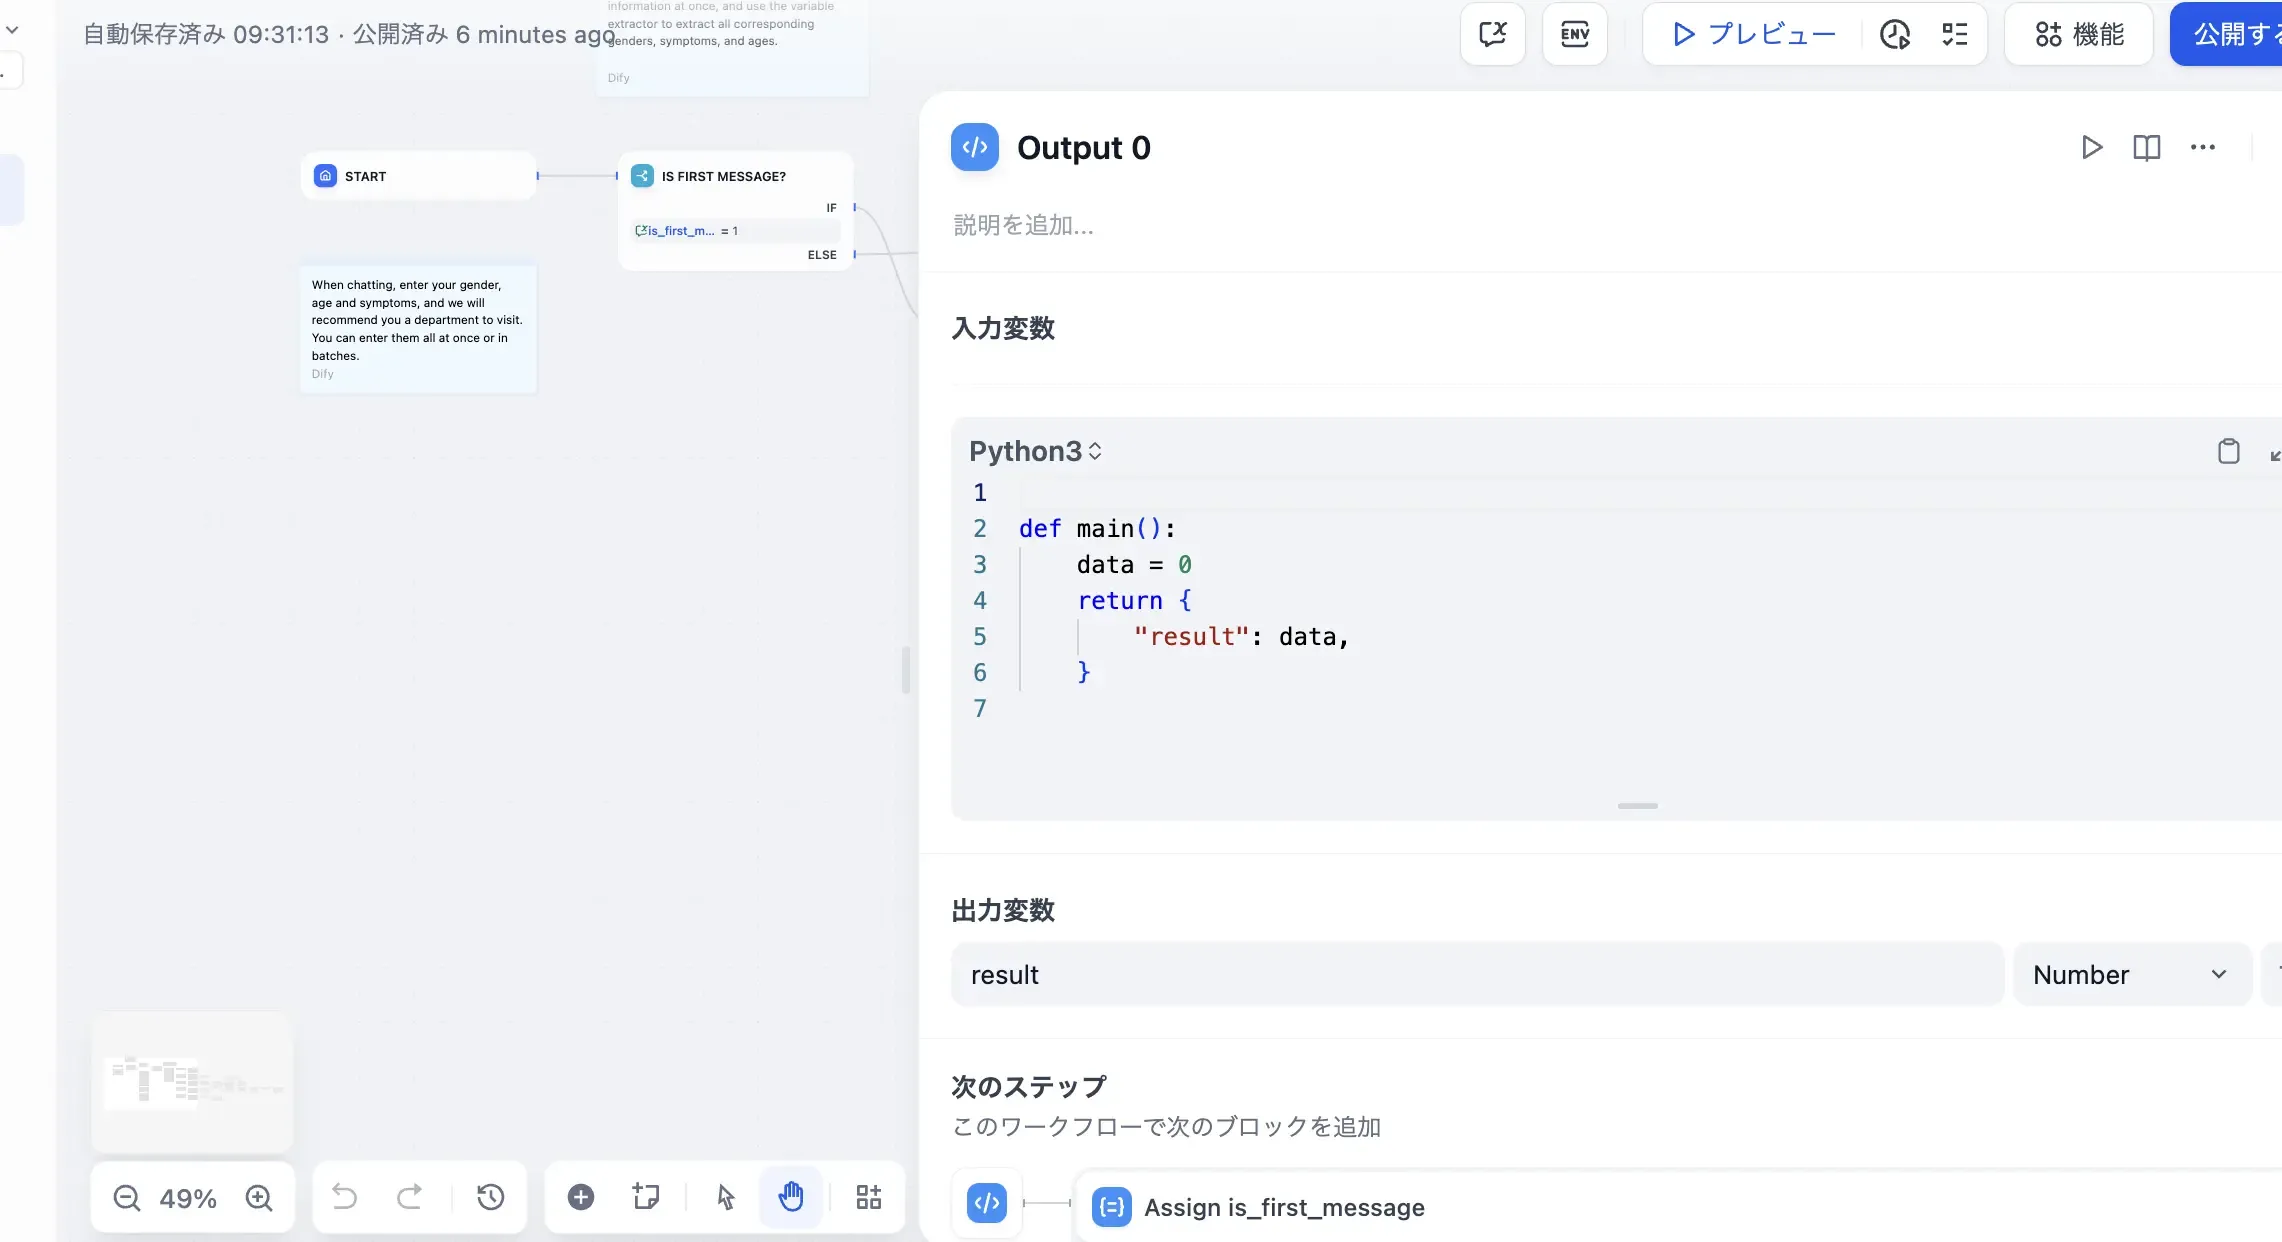Redo the last change
The image size is (2282, 1242).
coord(409,1197)
